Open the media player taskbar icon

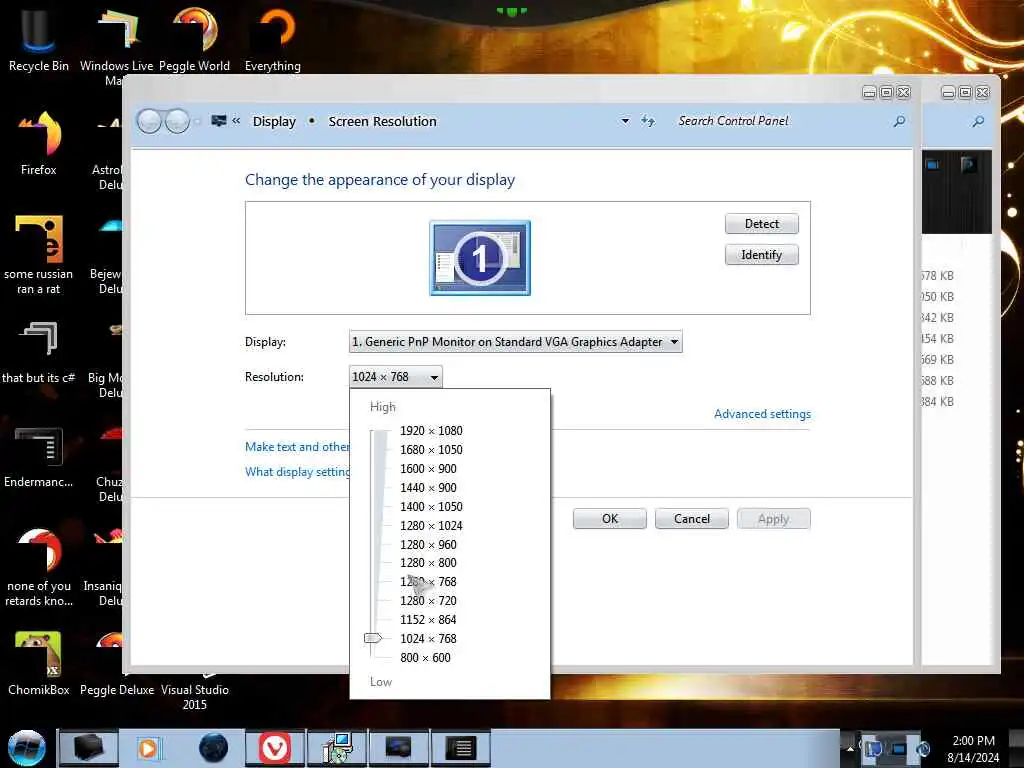click(148, 748)
